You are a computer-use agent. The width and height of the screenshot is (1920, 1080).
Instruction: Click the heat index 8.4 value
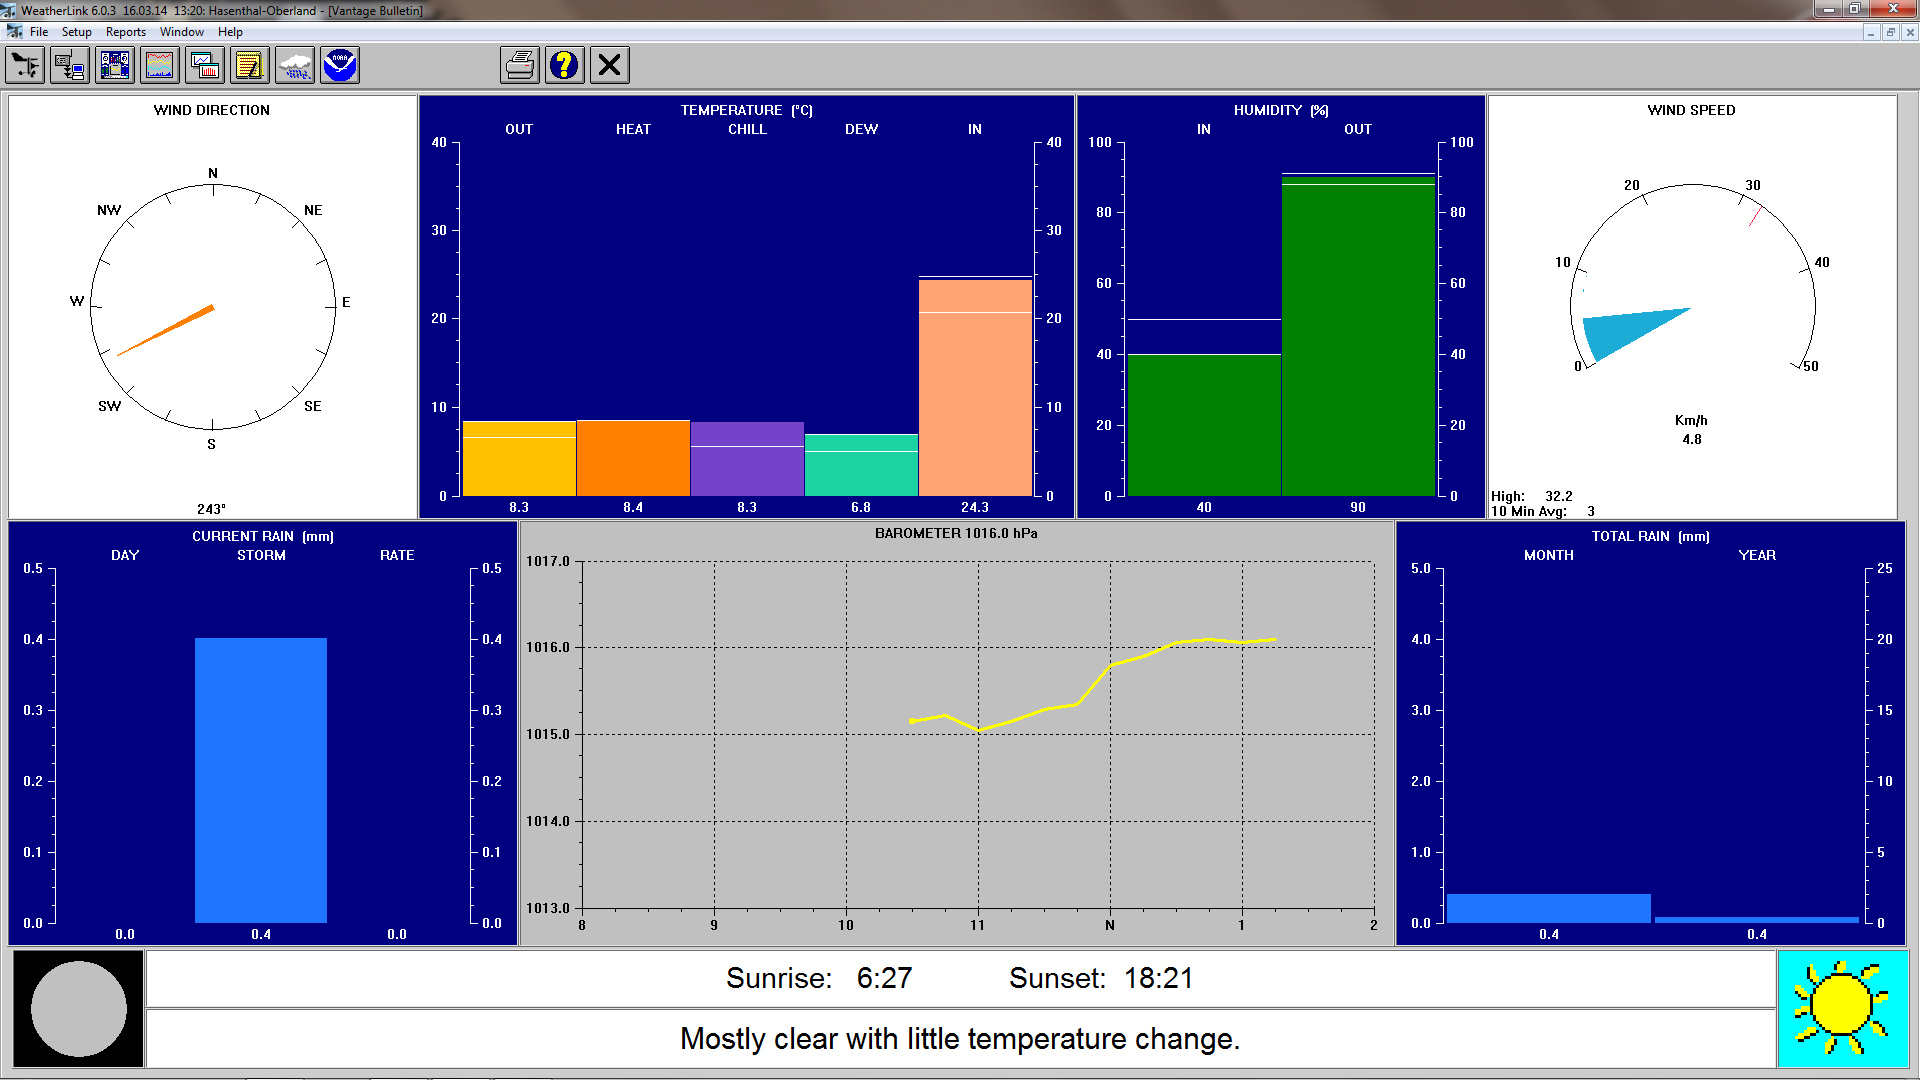click(633, 507)
